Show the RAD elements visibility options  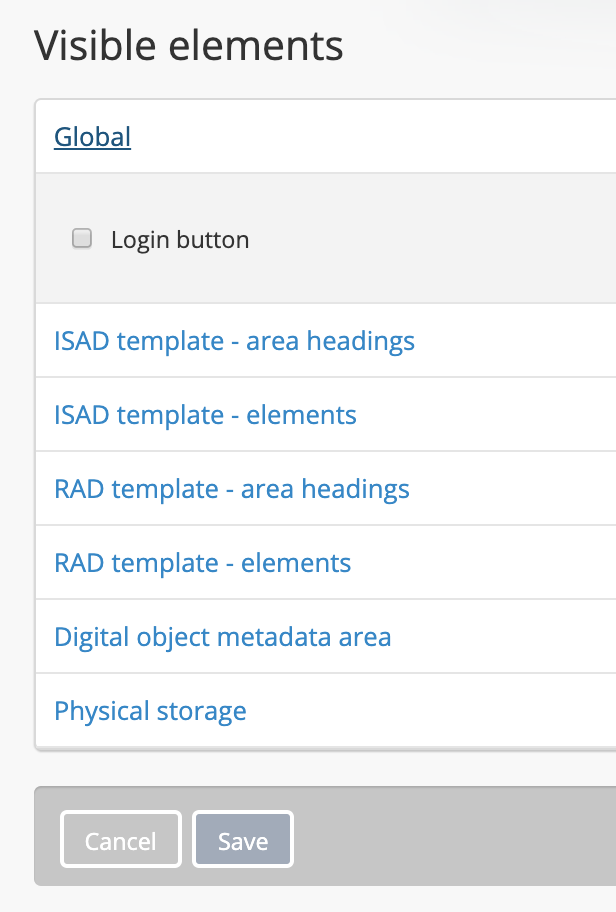point(203,563)
